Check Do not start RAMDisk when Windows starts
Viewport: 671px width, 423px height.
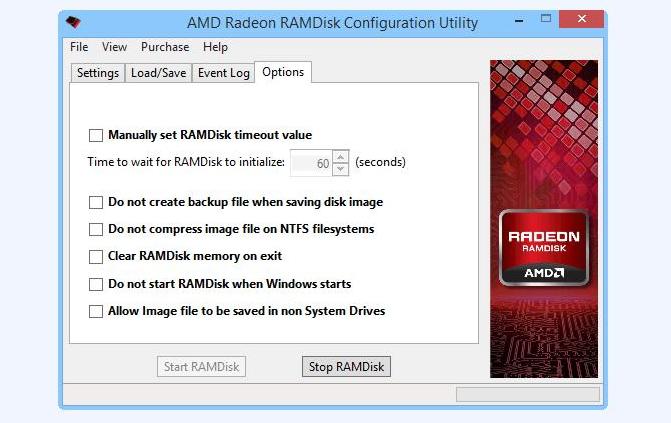pyautogui.click(x=96, y=284)
